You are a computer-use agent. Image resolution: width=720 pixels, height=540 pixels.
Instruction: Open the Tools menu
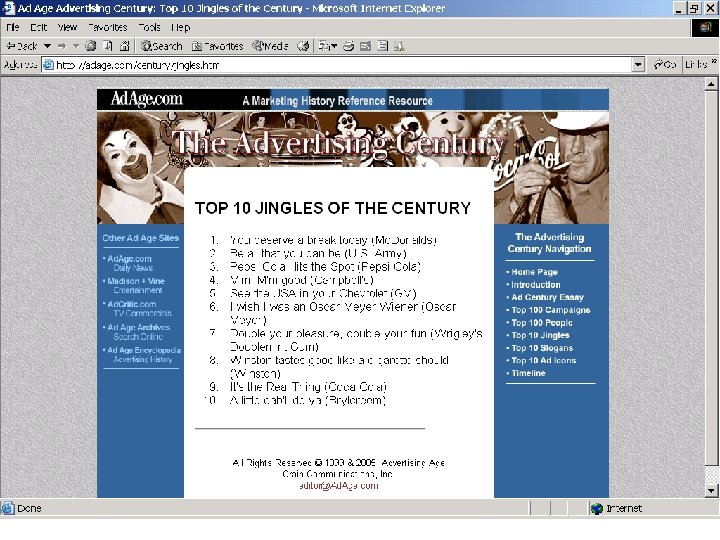(149, 28)
